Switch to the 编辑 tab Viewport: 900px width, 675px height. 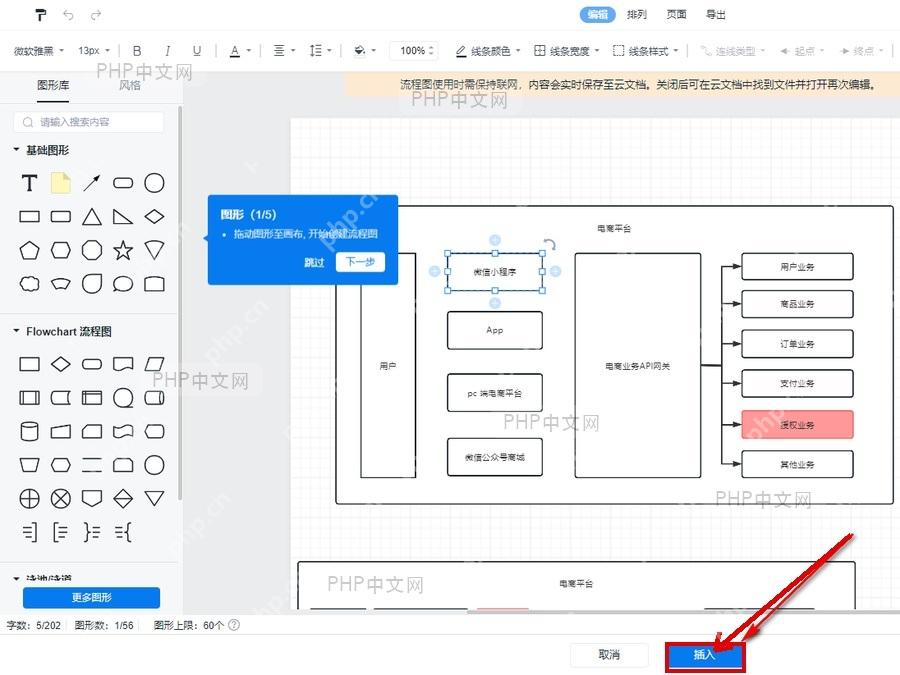coord(598,14)
